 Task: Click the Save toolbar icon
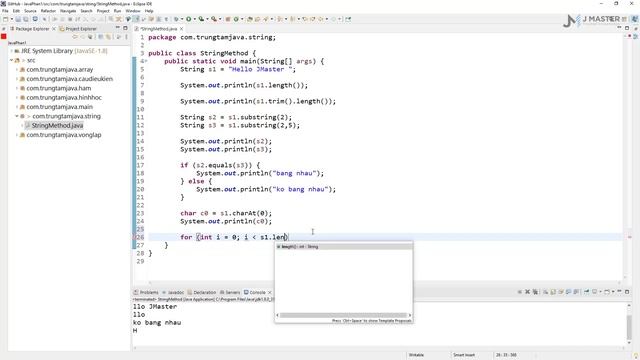click(x=18, y=19)
